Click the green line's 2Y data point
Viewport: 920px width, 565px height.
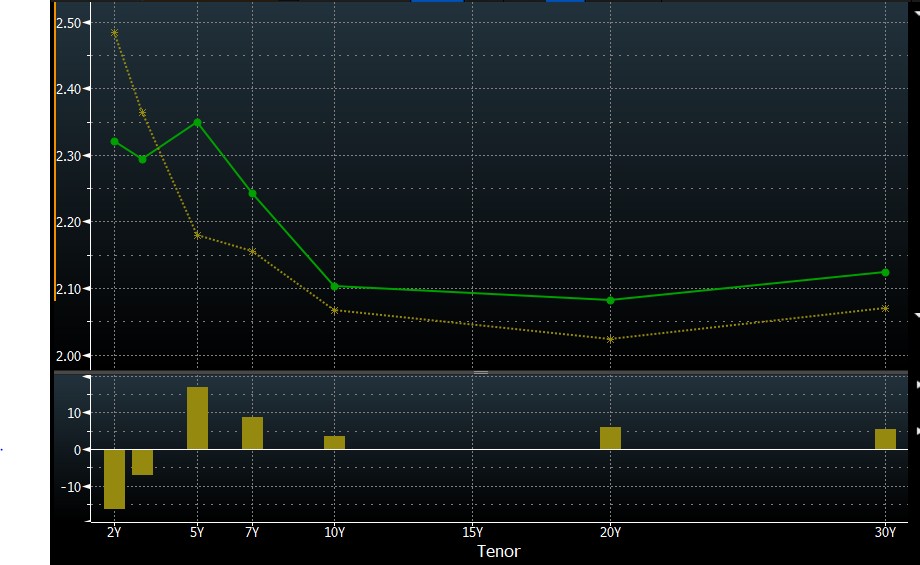(x=114, y=141)
